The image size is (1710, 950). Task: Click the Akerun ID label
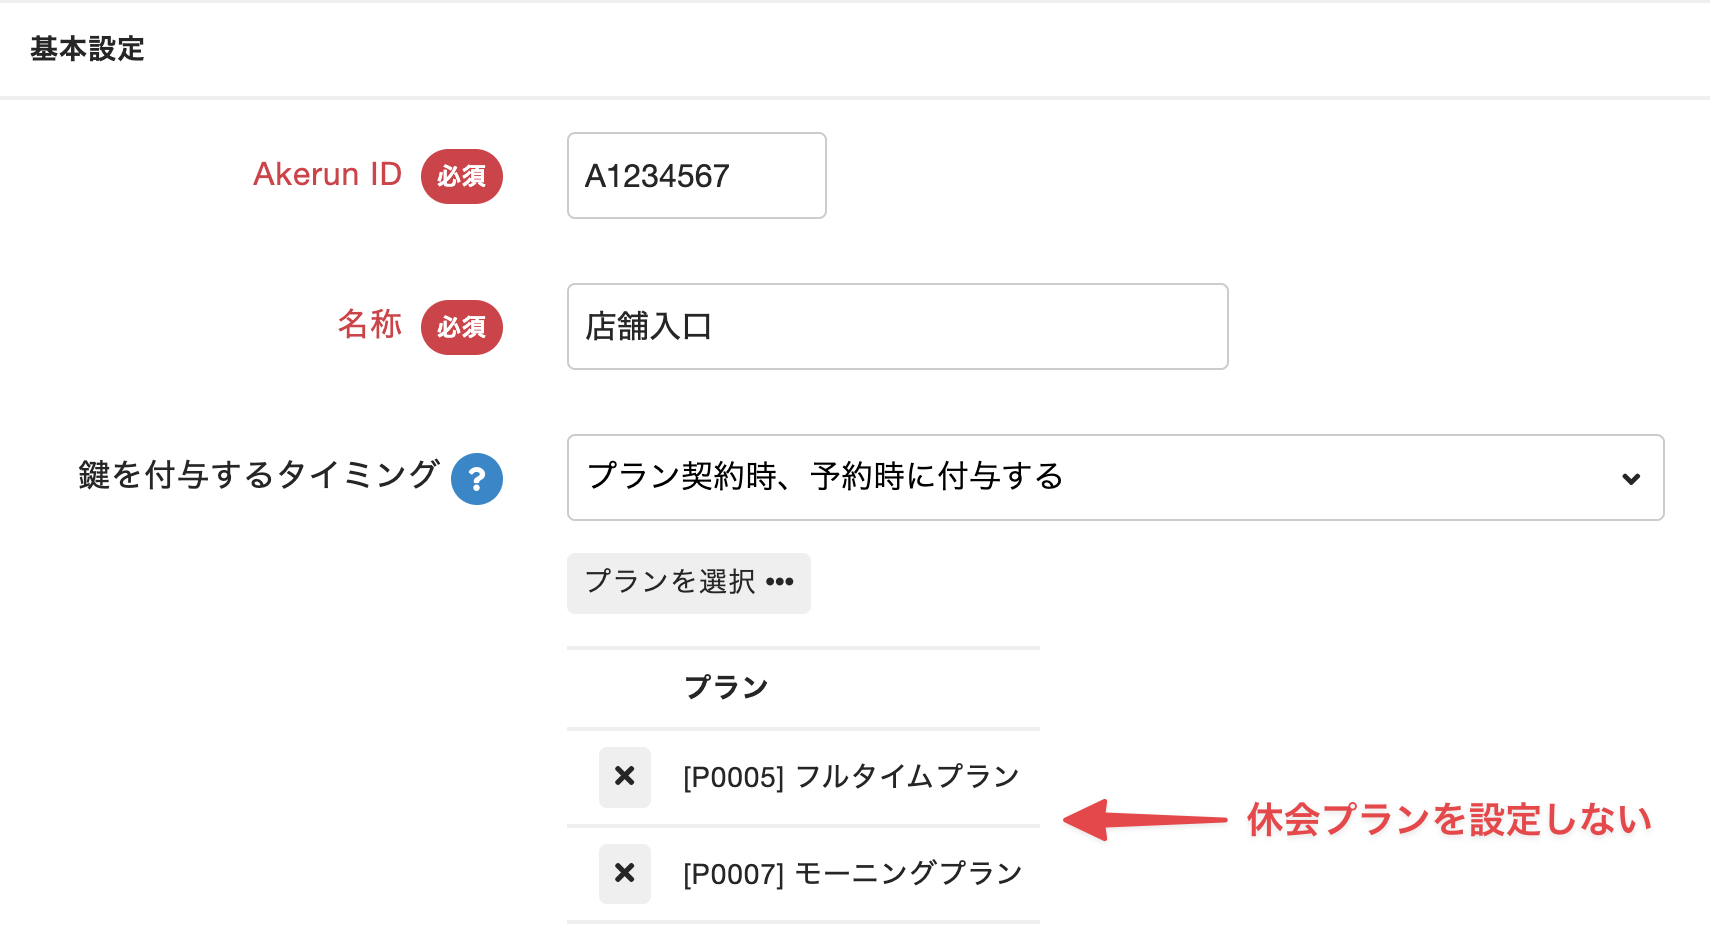click(x=327, y=175)
